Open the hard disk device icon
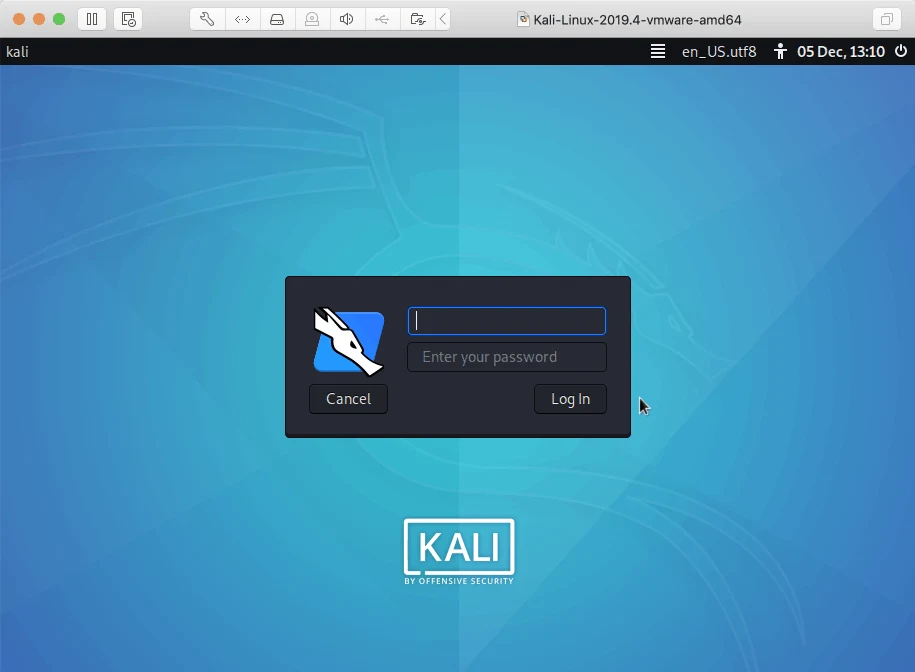 click(x=277, y=19)
